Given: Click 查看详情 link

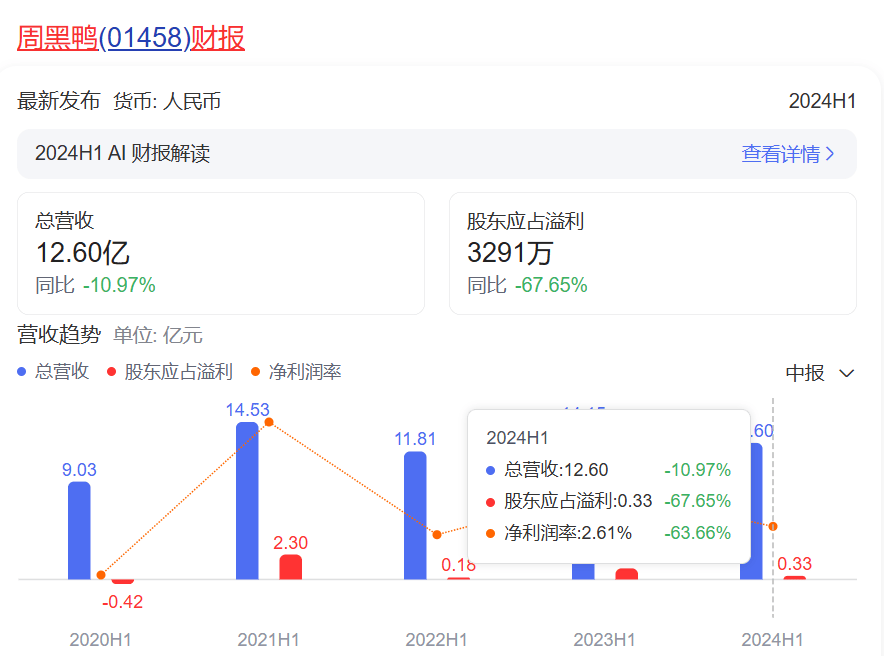Looking at the screenshot, I should tap(780, 154).
